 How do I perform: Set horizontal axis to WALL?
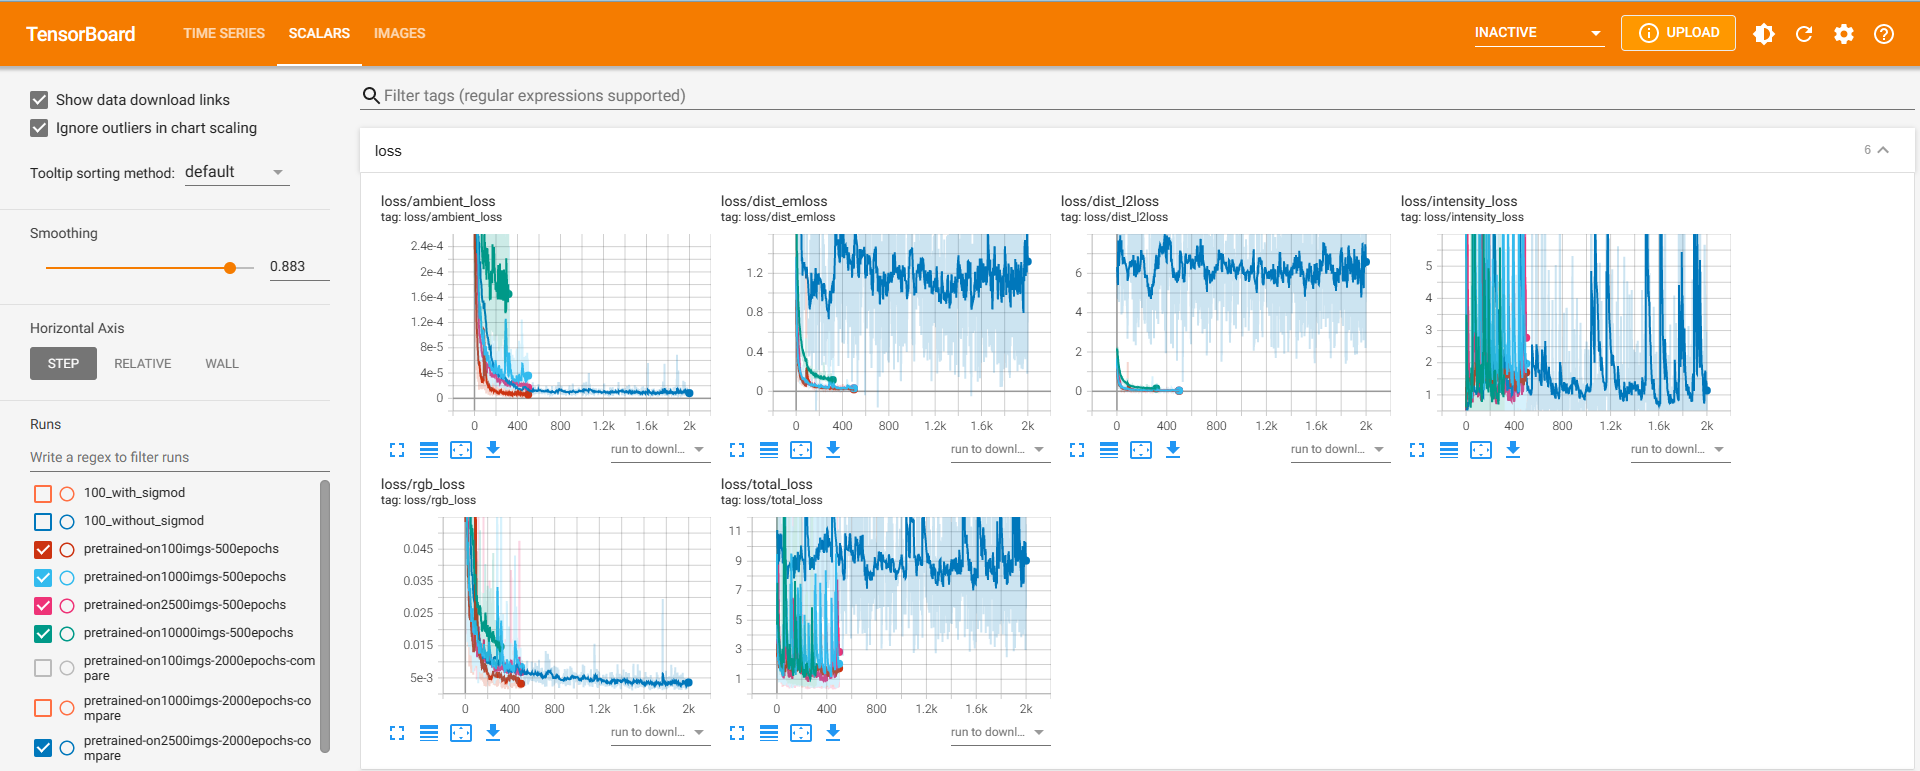click(x=222, y=364)
